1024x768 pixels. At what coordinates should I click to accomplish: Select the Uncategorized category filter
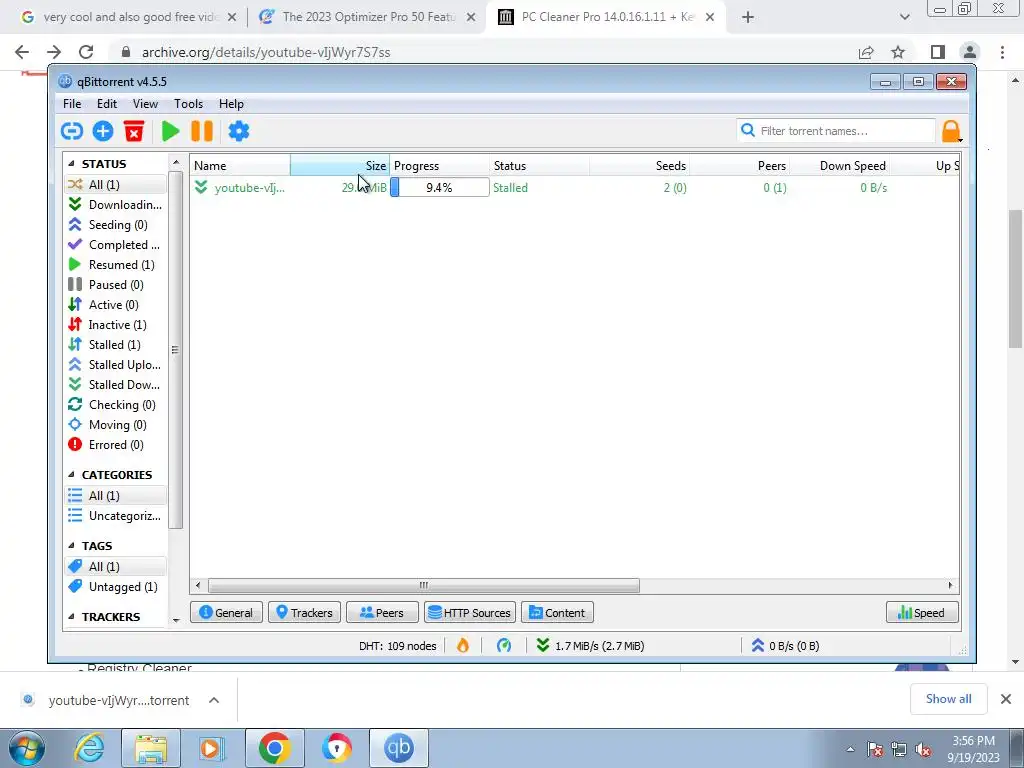(116, 516)
